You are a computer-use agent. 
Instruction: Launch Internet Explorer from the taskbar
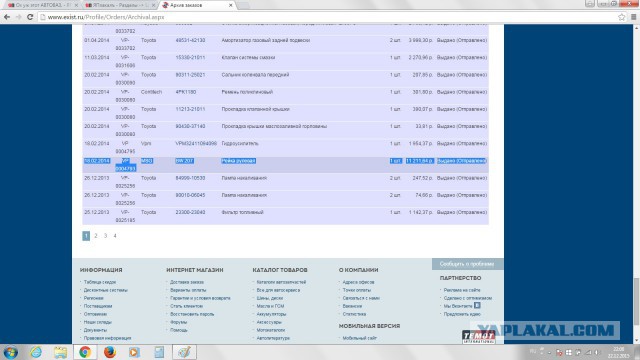pos(36,352)
